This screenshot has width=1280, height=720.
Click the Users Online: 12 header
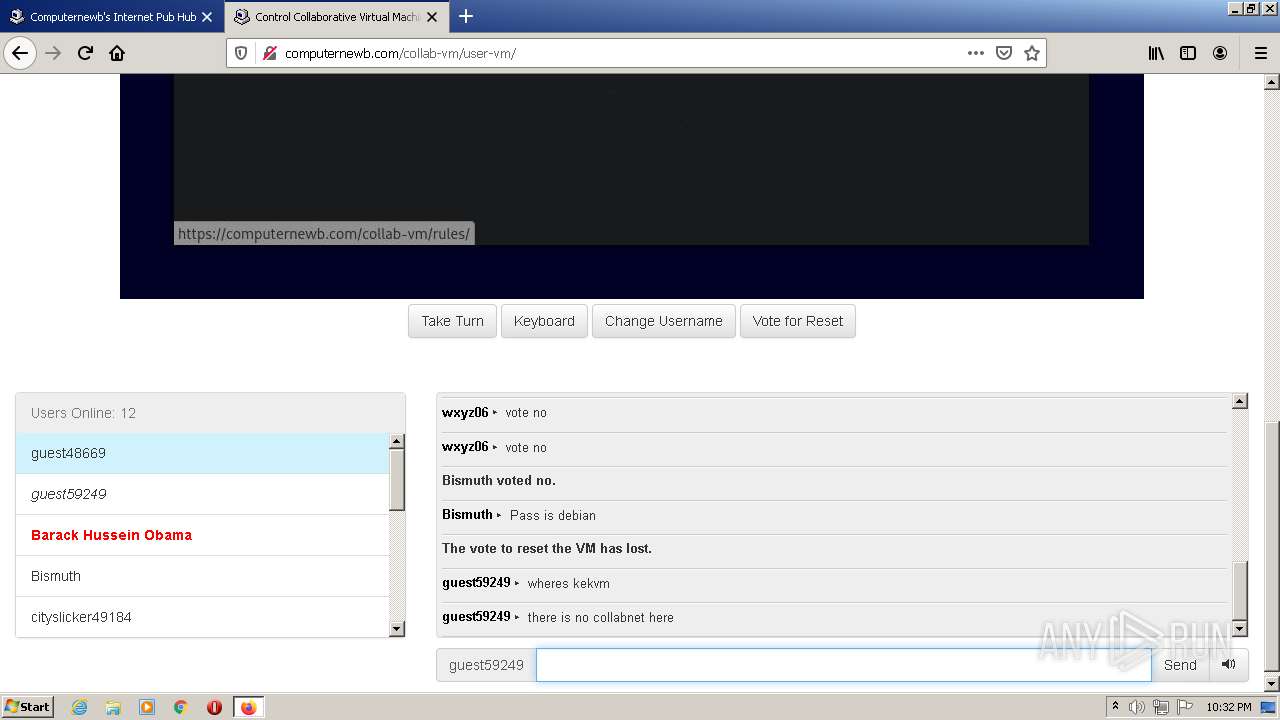[x=210, y=413]
